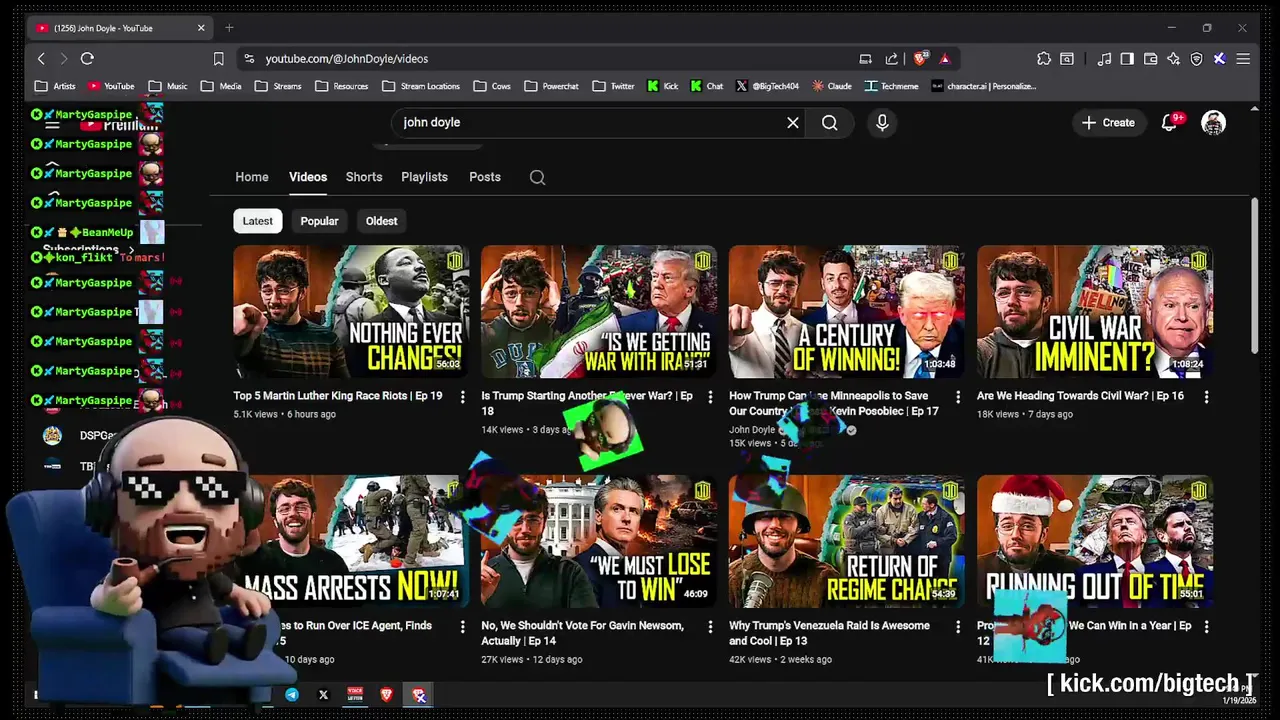Select the Oldest sort chip
Viewport: 1280px width, 720px height.
tap(381, 221)
